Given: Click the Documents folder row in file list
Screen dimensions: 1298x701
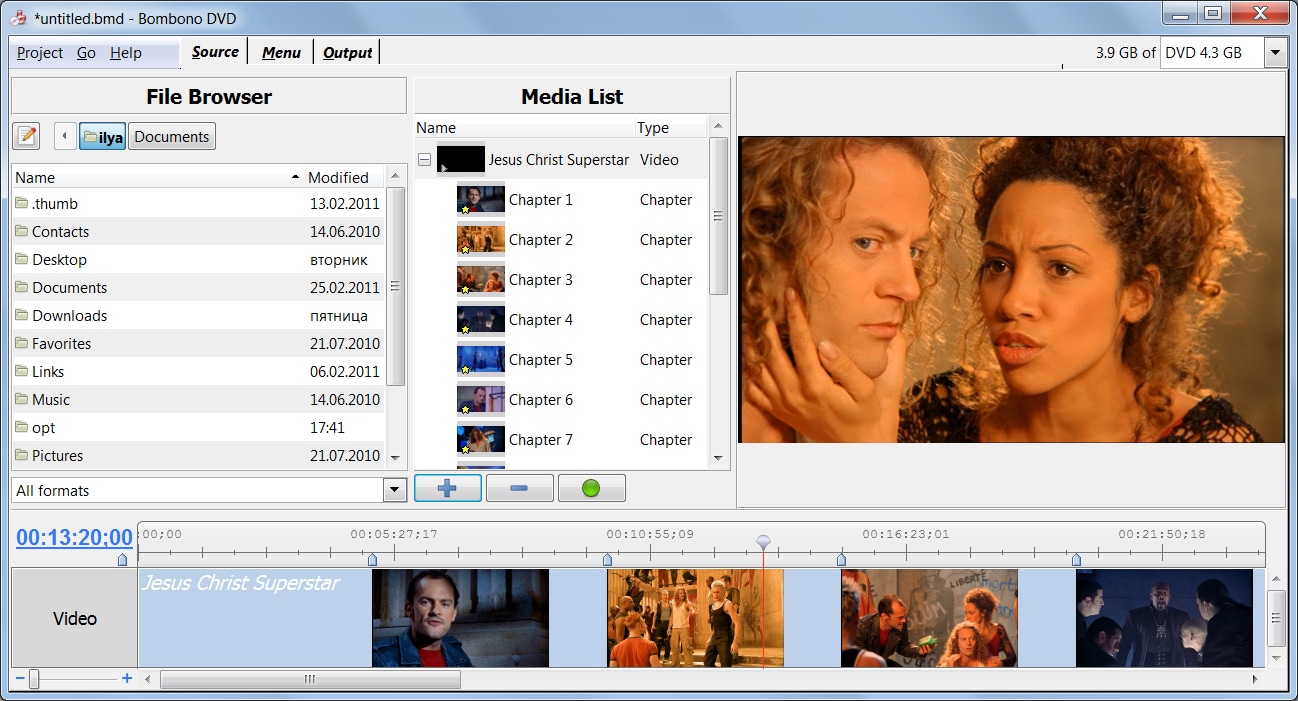Looking at the screenshot, I should pos(198,287).
